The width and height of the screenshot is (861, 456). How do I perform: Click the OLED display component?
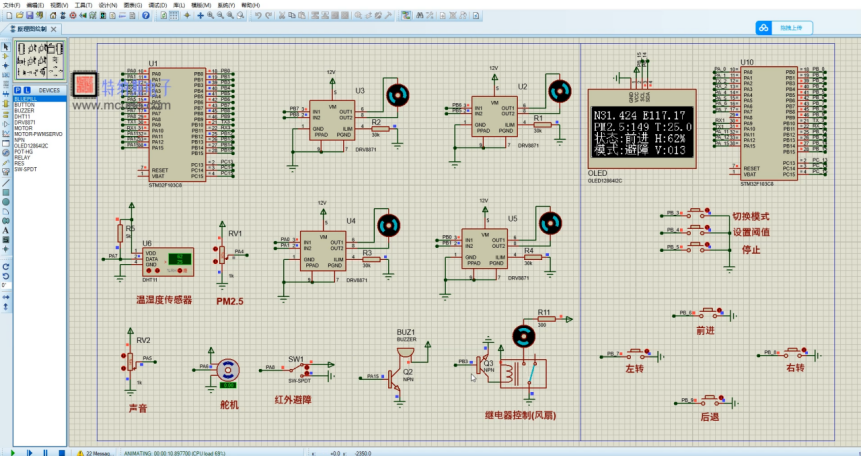[x=641, y=129]
